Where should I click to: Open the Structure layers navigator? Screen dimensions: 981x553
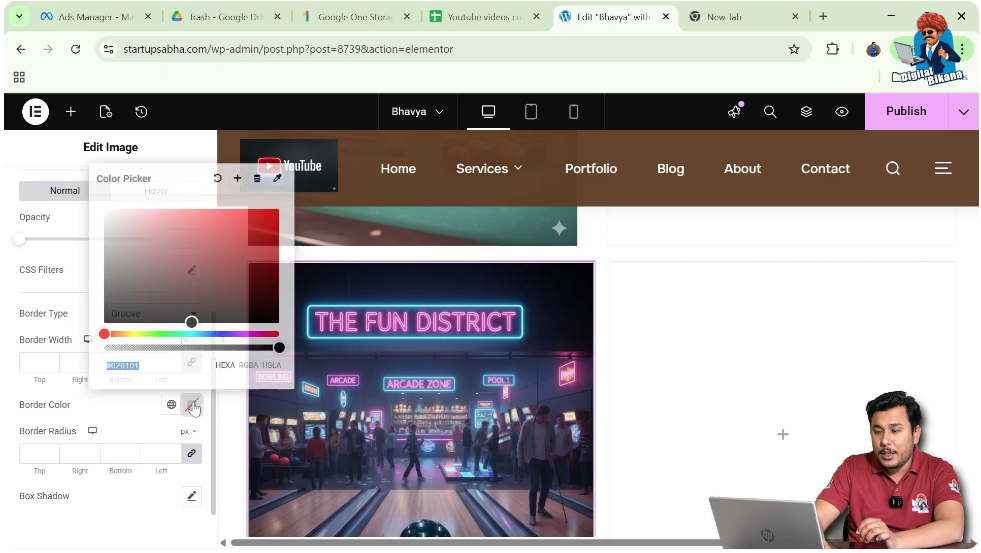[x=806, y=112]
